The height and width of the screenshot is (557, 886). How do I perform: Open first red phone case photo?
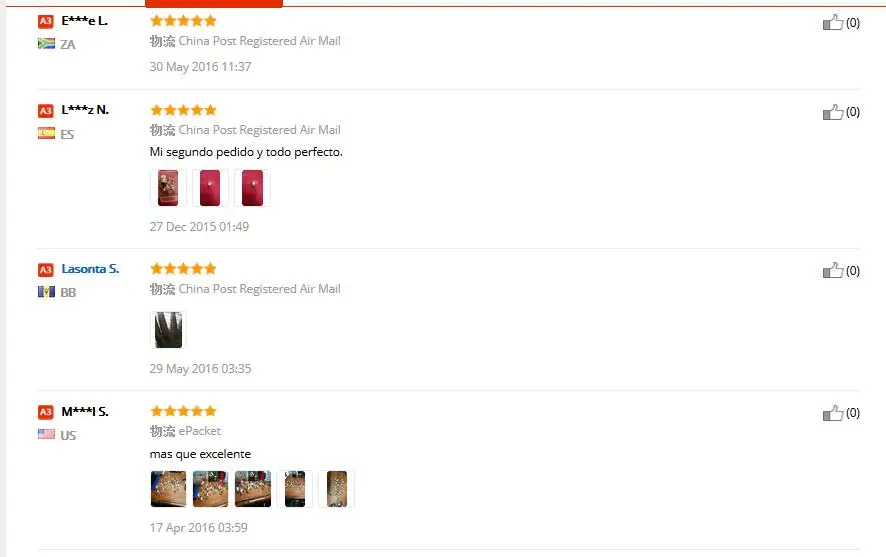tap(168, 188)
